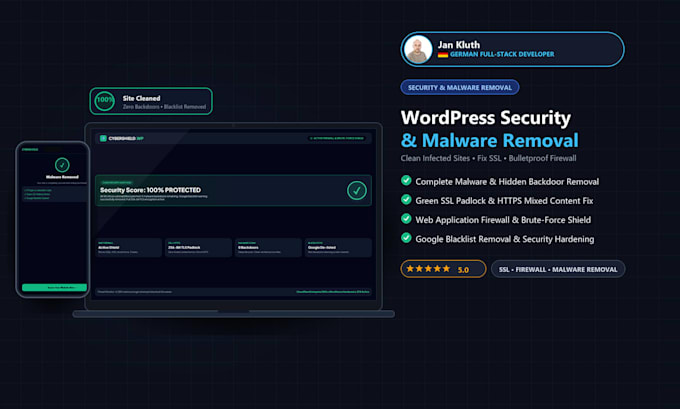Image resolution: width=680 pixels, height=409 pixels.
Task: Click the green footer link text on laptop screen
Action: point(333,292)
